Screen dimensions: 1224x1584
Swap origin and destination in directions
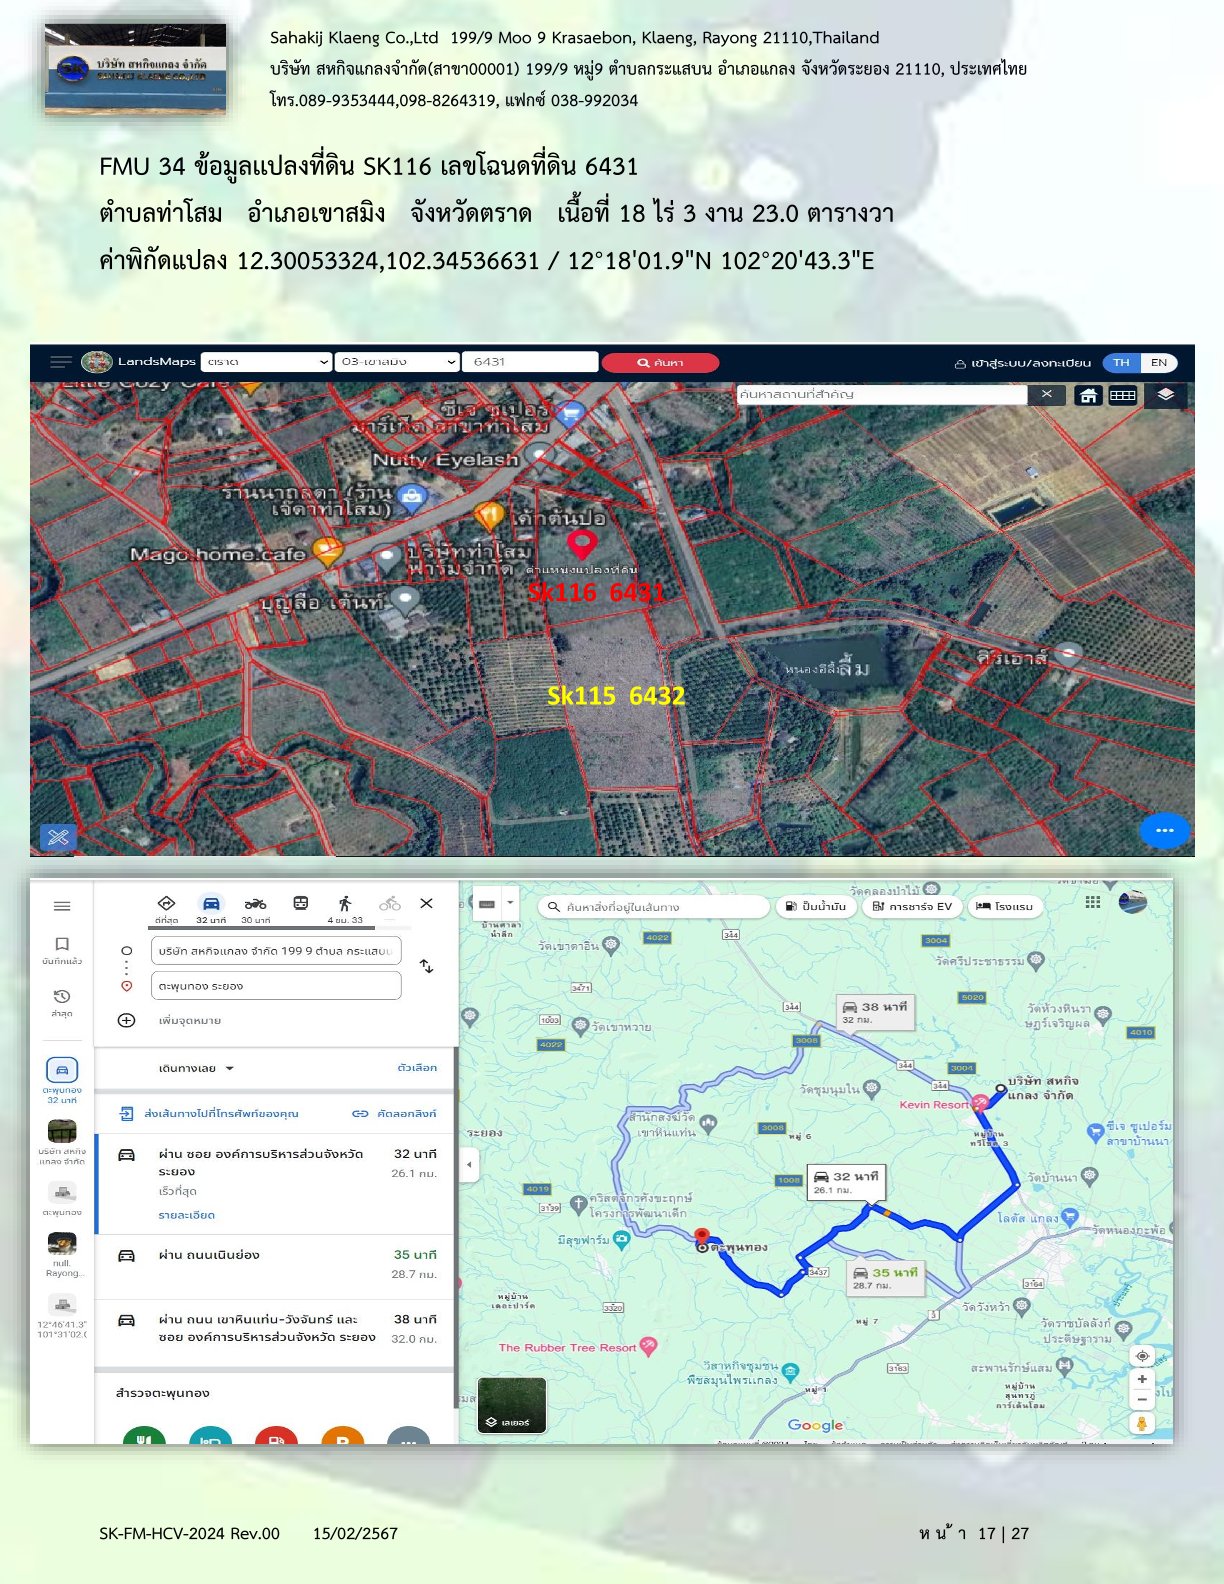click(427, 966)
